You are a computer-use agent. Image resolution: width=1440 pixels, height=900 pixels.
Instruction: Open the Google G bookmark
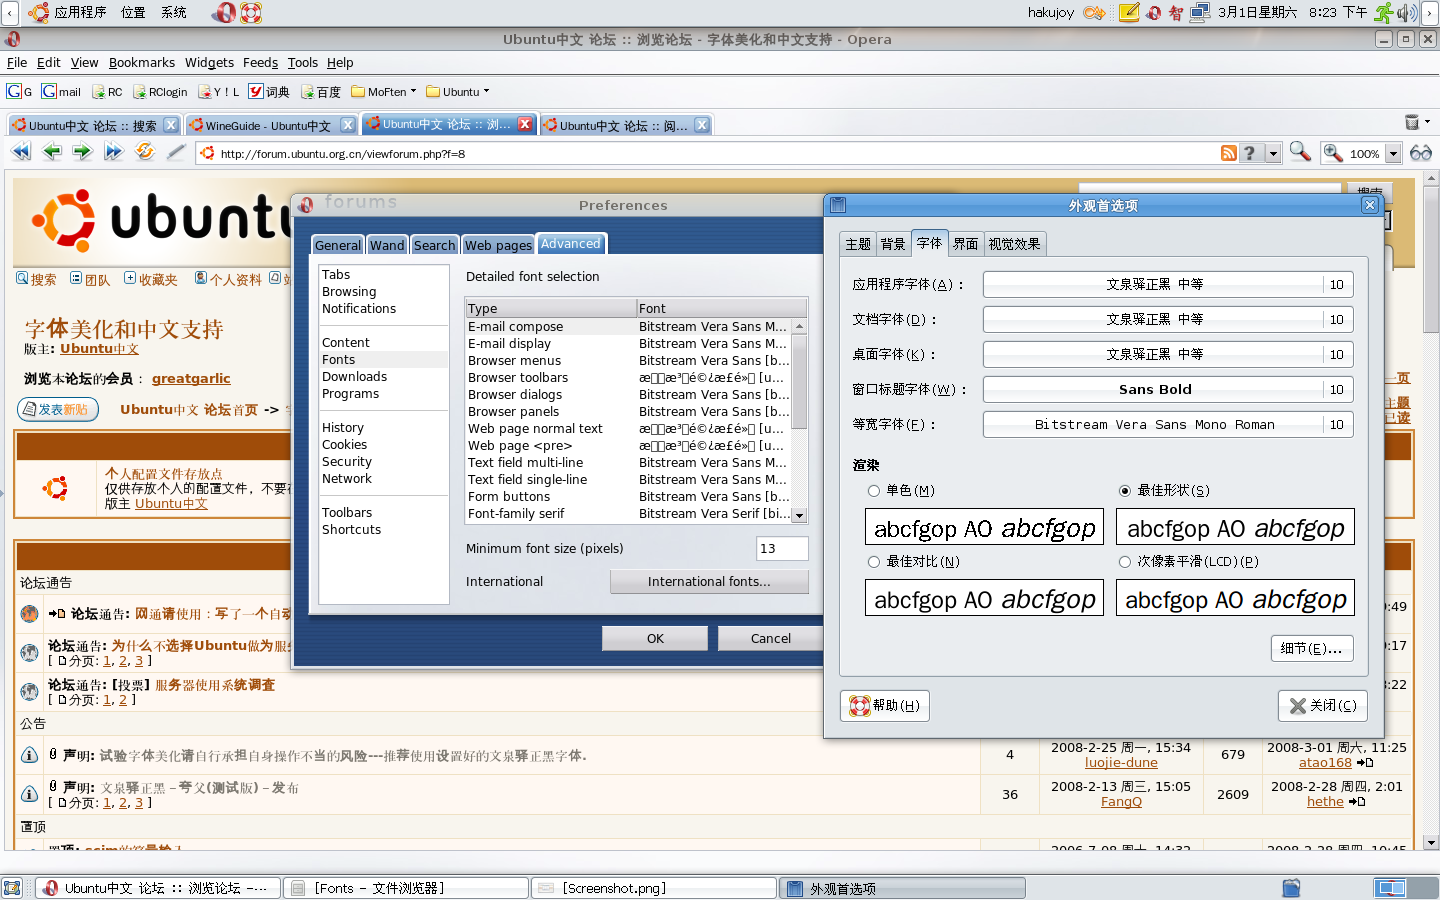19,91
